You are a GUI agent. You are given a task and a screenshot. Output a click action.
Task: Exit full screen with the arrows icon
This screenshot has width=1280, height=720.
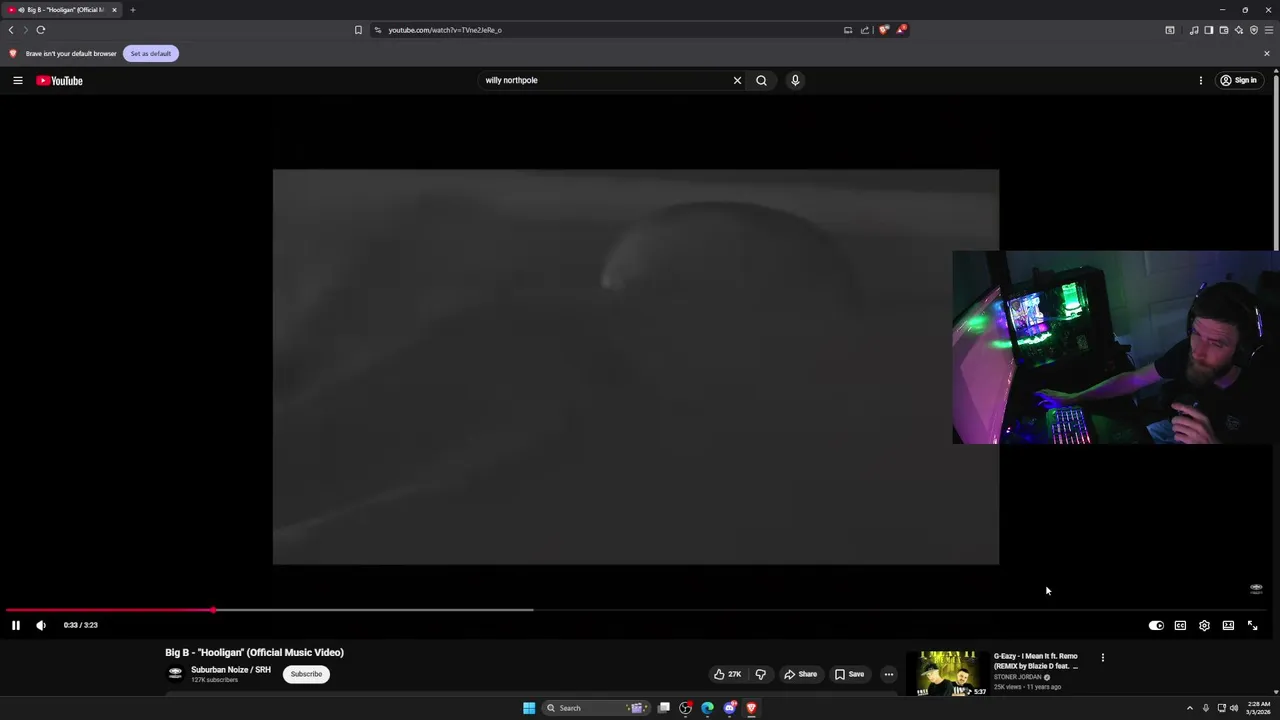pyautogui.click(x=1252, y=625)
